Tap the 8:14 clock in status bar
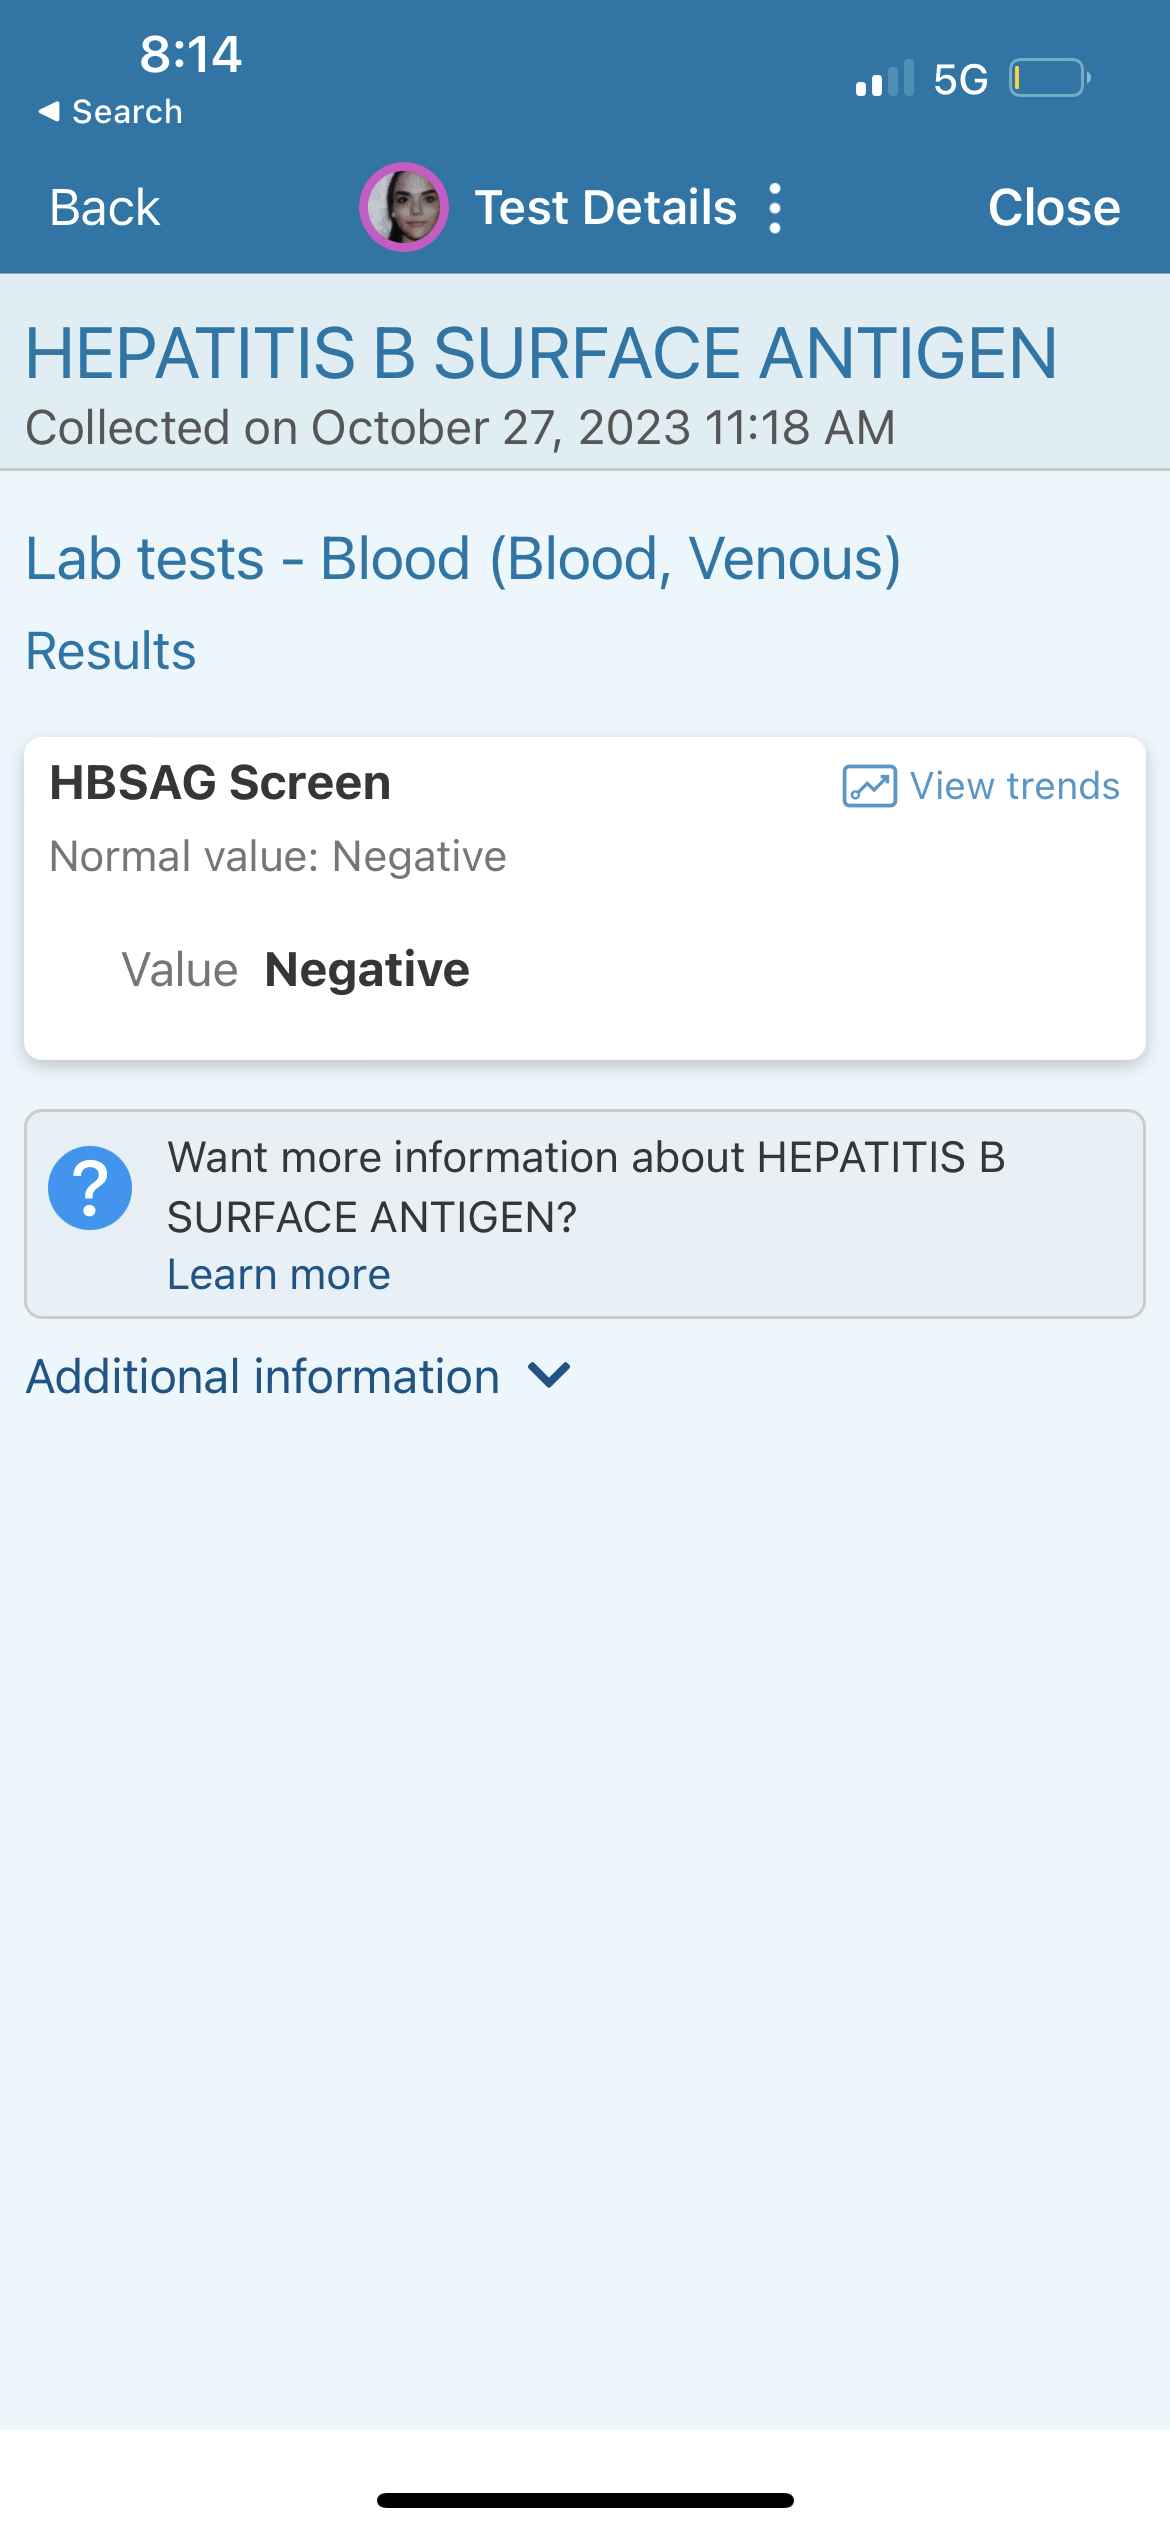The image size is (1170, 2532). coord(190,54)
